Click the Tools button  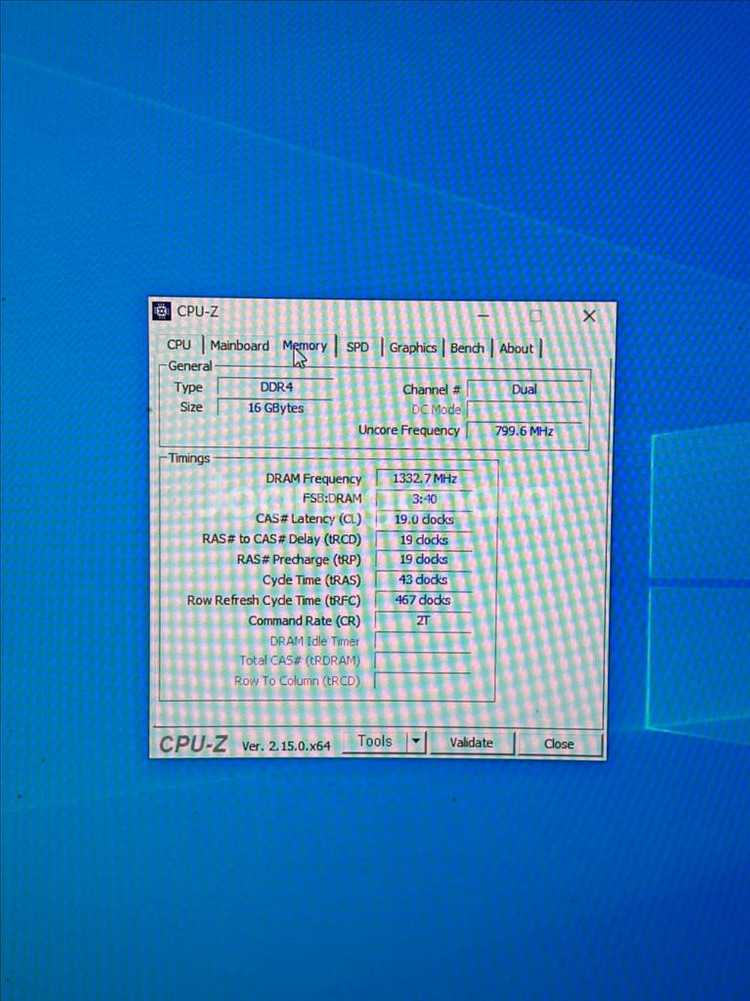(374, 741)
